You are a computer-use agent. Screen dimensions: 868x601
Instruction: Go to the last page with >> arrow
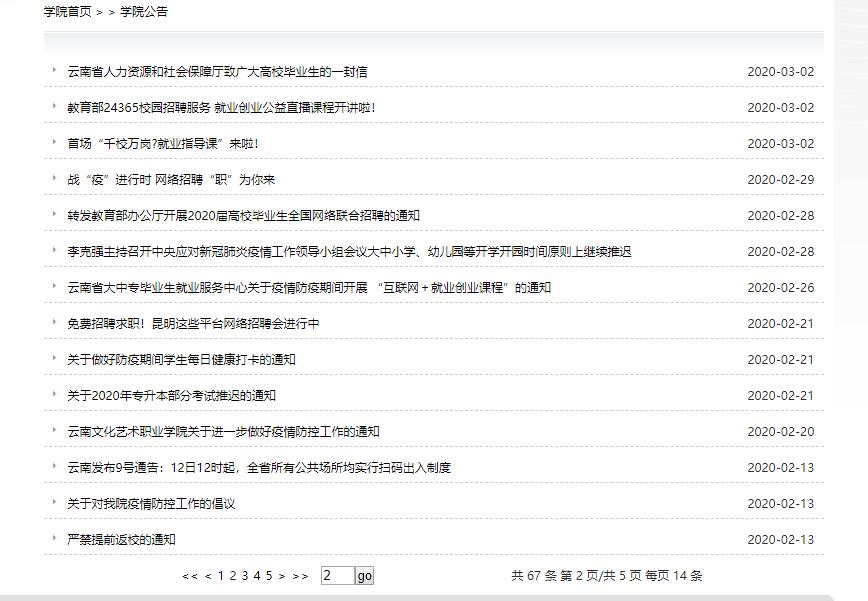(300, 576)
